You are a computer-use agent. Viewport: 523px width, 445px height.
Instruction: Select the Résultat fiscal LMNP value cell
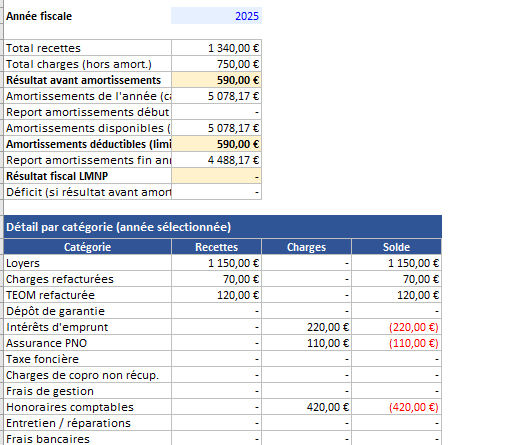216,176
